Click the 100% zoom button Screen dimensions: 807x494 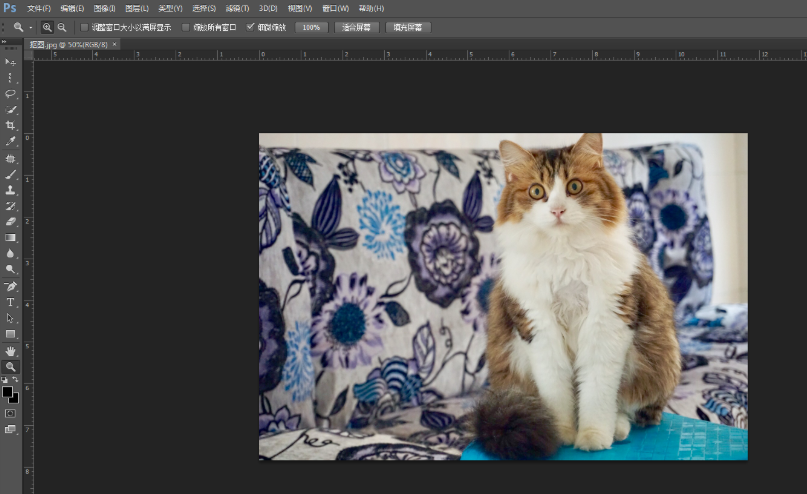311,27
